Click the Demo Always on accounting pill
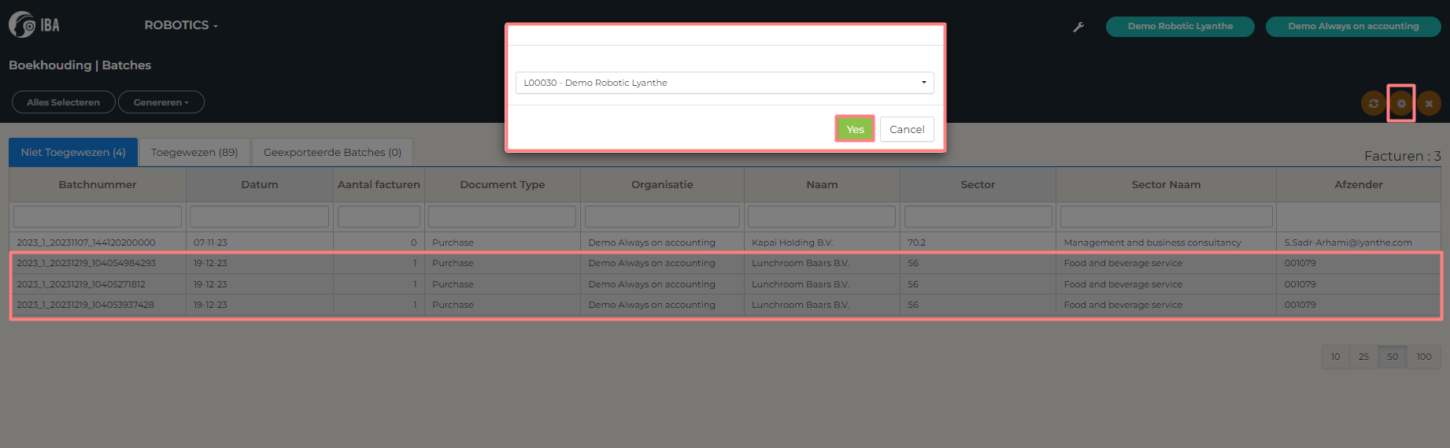The image size is (1450, 448). (x=1353, y=27)
